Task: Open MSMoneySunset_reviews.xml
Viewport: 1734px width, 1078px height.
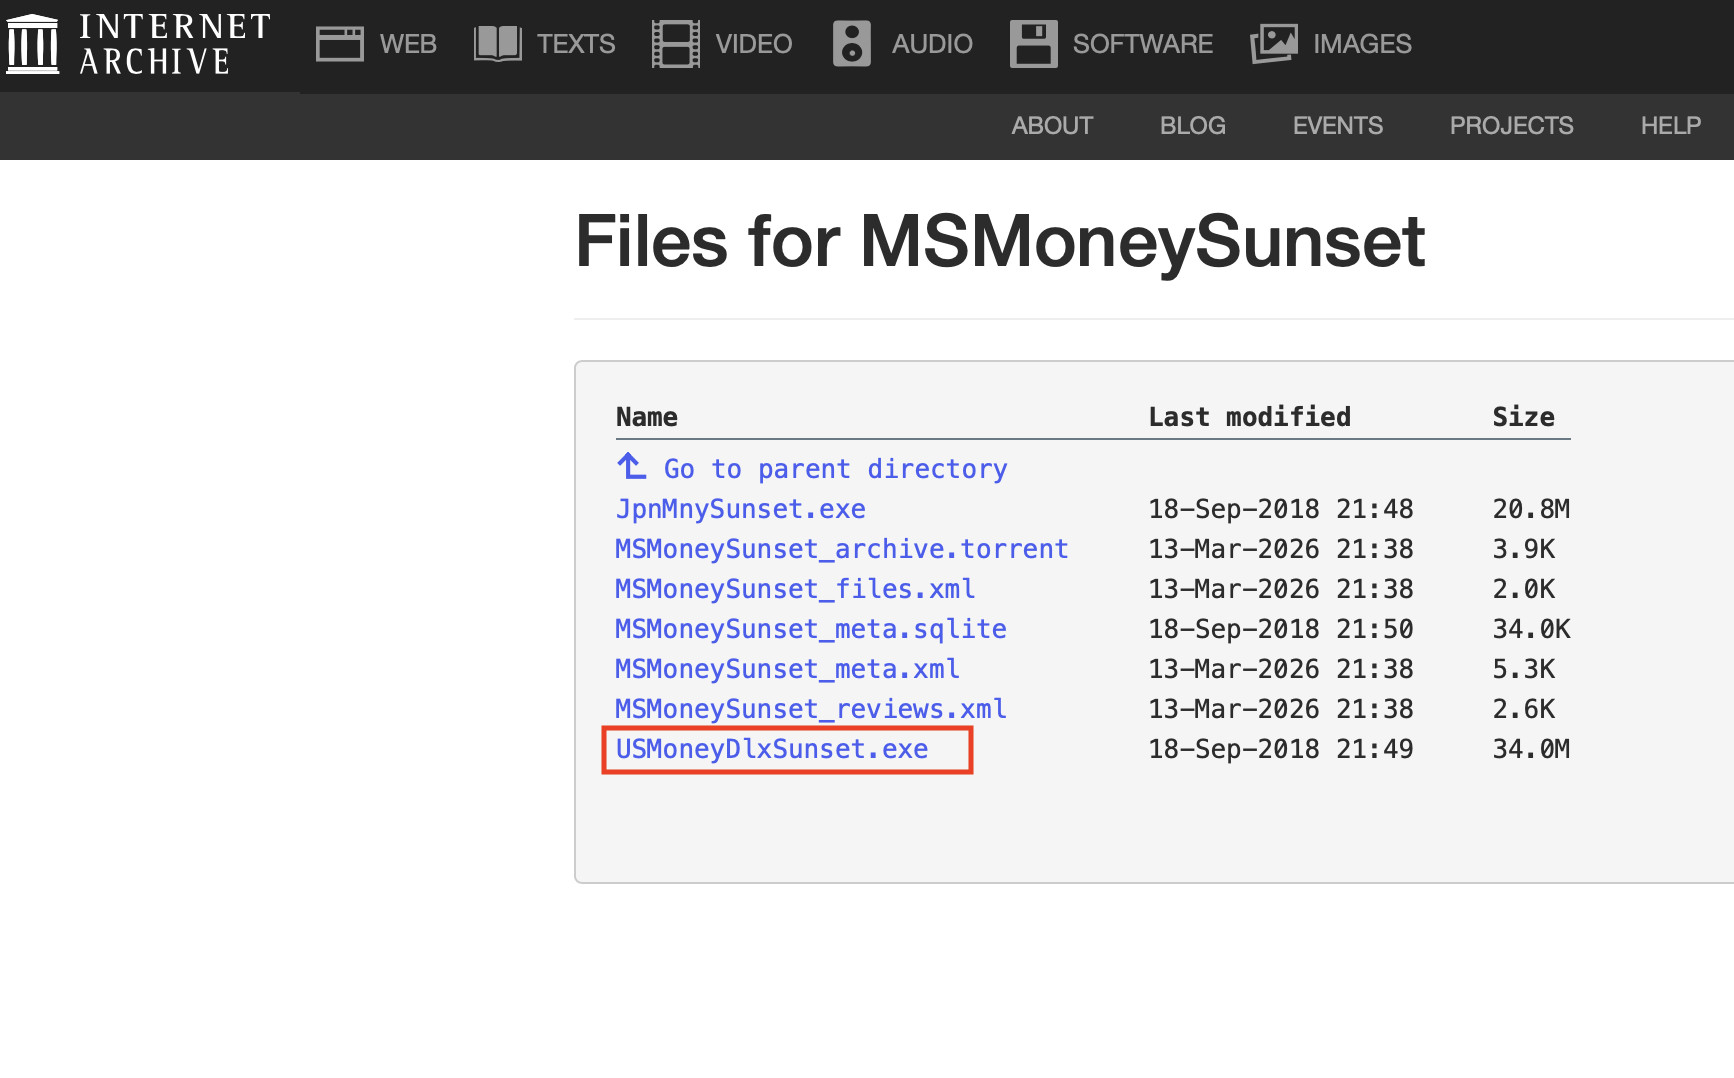Action: click(x=811, y=709)
